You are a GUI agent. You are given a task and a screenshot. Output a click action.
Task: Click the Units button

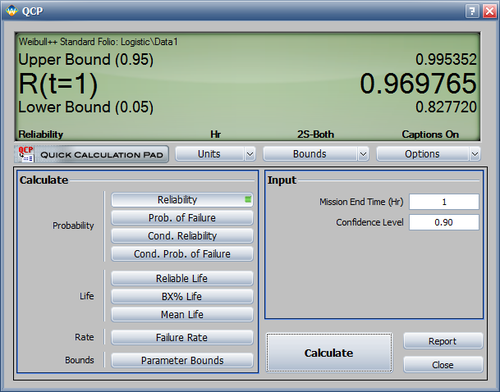[x=210, y=154]
